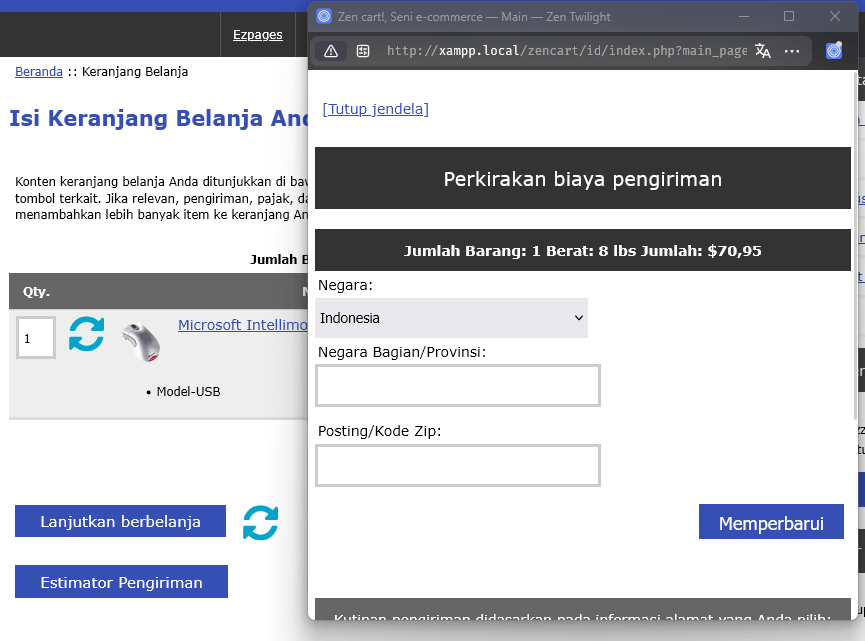Close the Zen Twilight popup window
The width and height of the screenshot is (865, 641).
[835, 17]
